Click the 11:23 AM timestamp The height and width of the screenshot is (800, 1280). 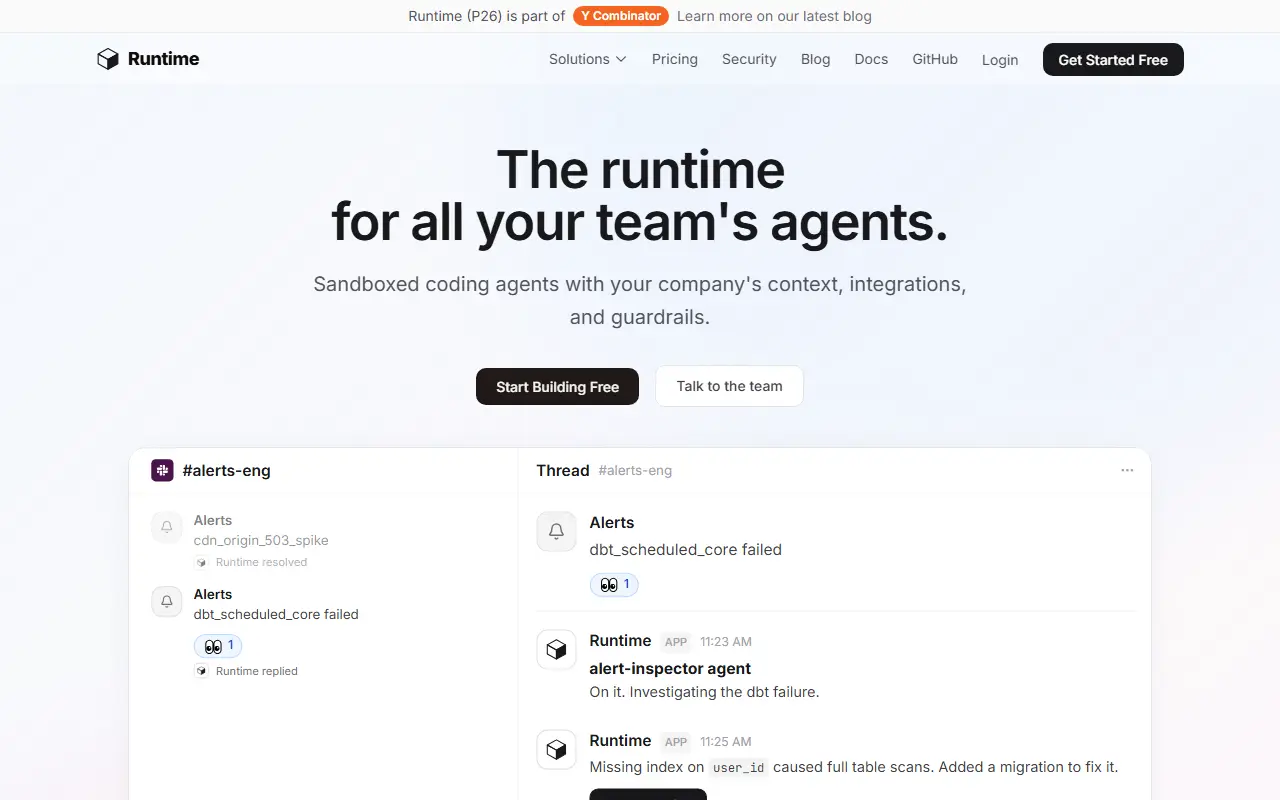tap(726, 642)
